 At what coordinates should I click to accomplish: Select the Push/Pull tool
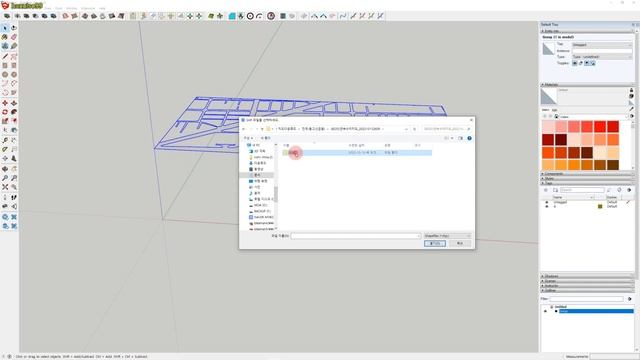coord(14,103)
